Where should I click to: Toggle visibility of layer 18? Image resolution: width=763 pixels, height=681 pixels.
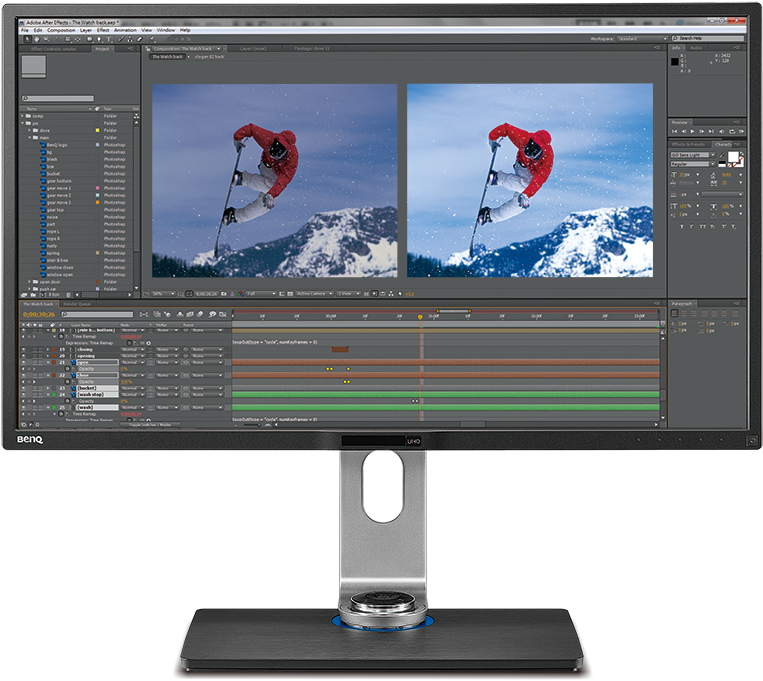click(23, 330)
